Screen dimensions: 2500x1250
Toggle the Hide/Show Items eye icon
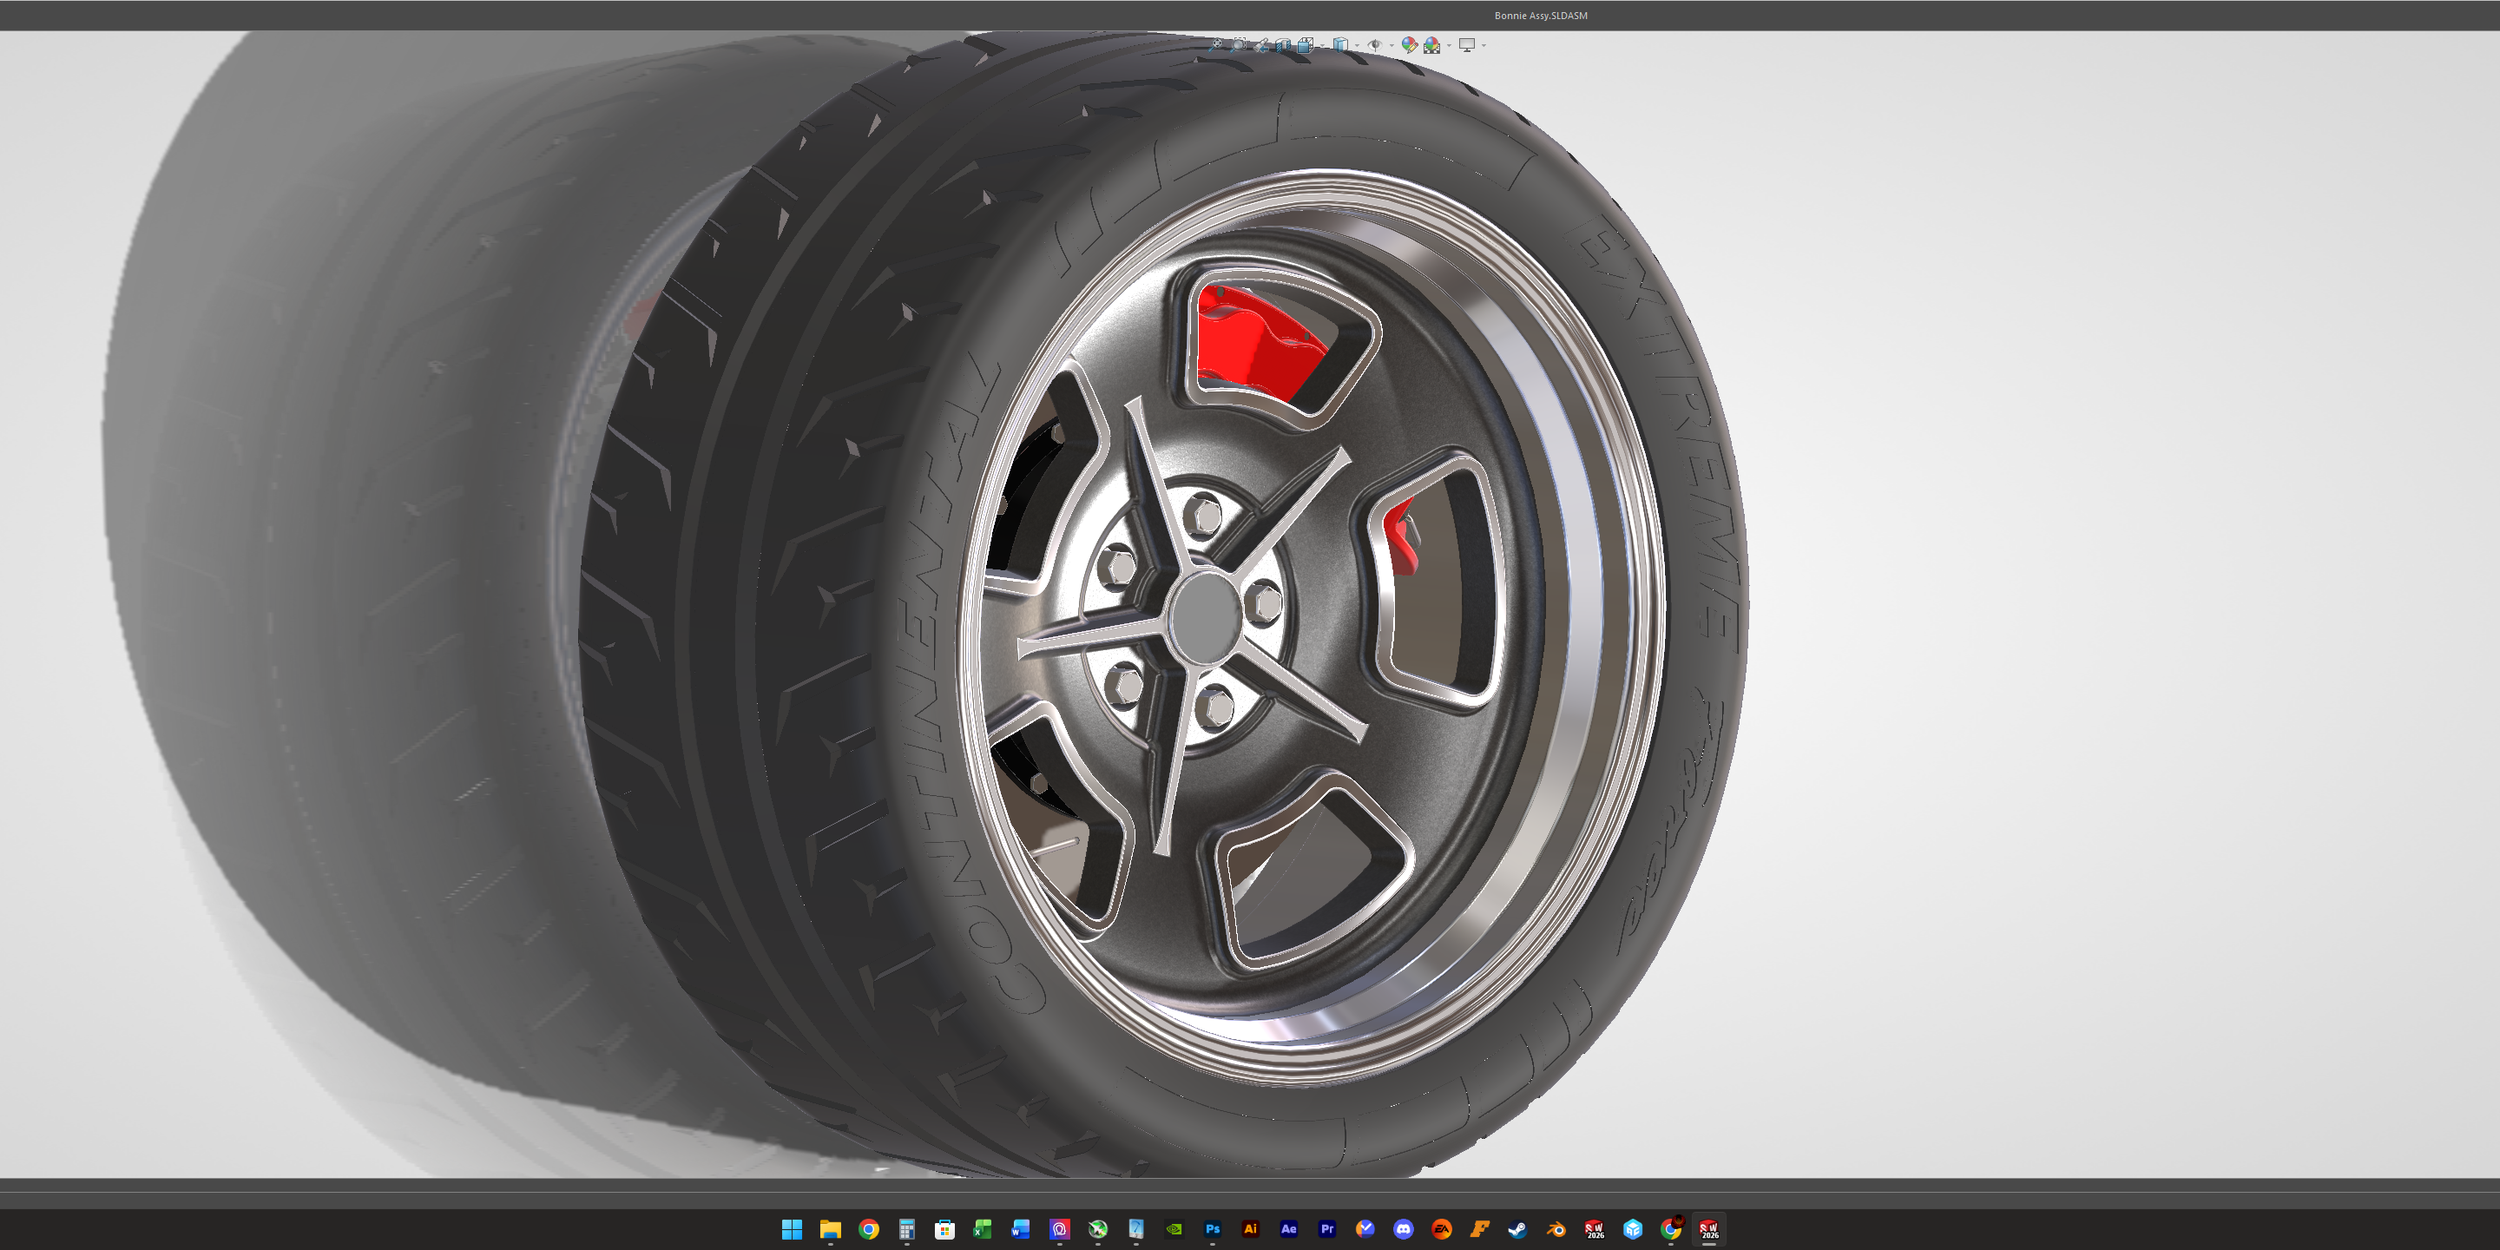1375,45
